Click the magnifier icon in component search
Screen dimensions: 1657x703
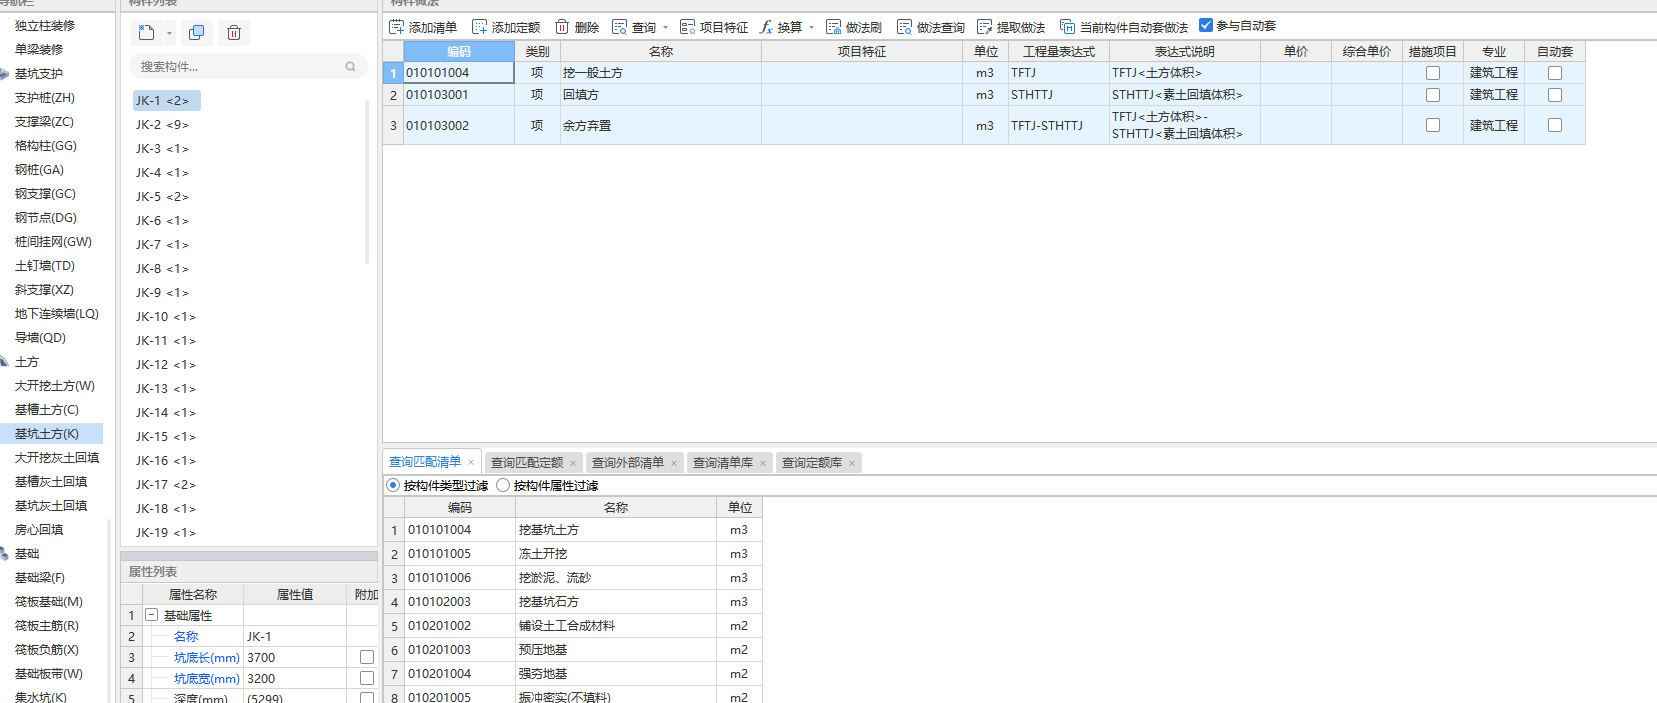click(350, 67)
